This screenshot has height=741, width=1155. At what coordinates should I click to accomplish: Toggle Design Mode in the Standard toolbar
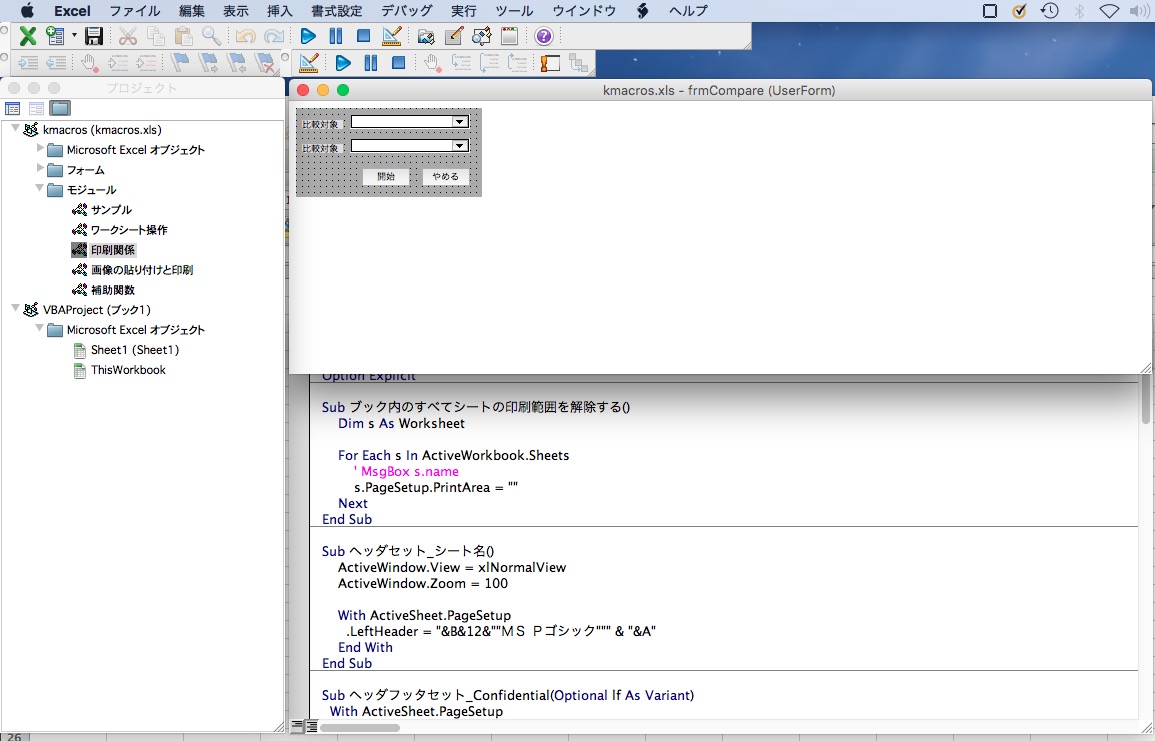click(392, 36)
